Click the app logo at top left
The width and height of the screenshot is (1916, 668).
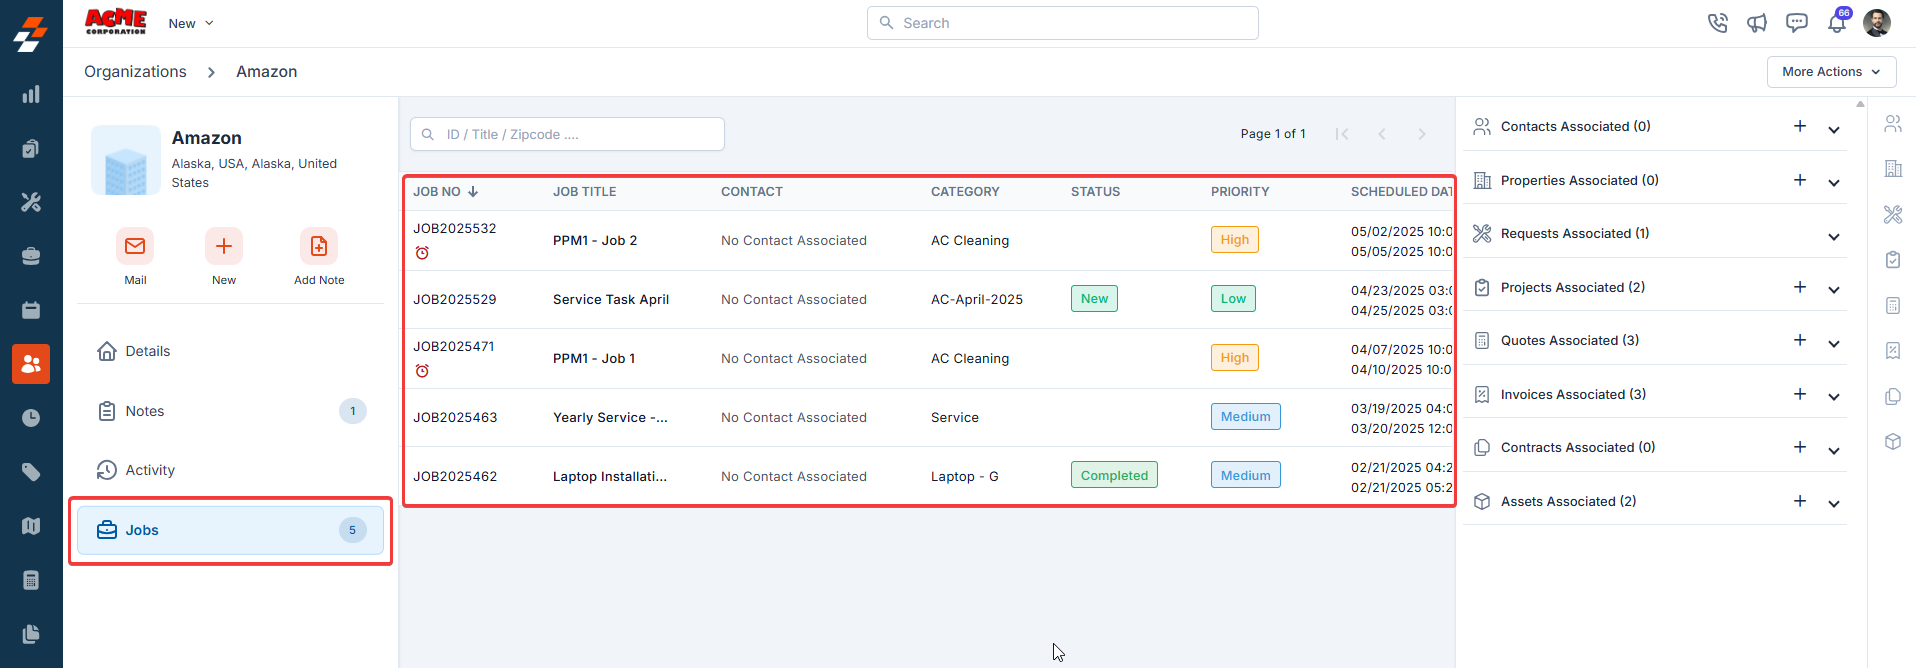tap(31, 33)
